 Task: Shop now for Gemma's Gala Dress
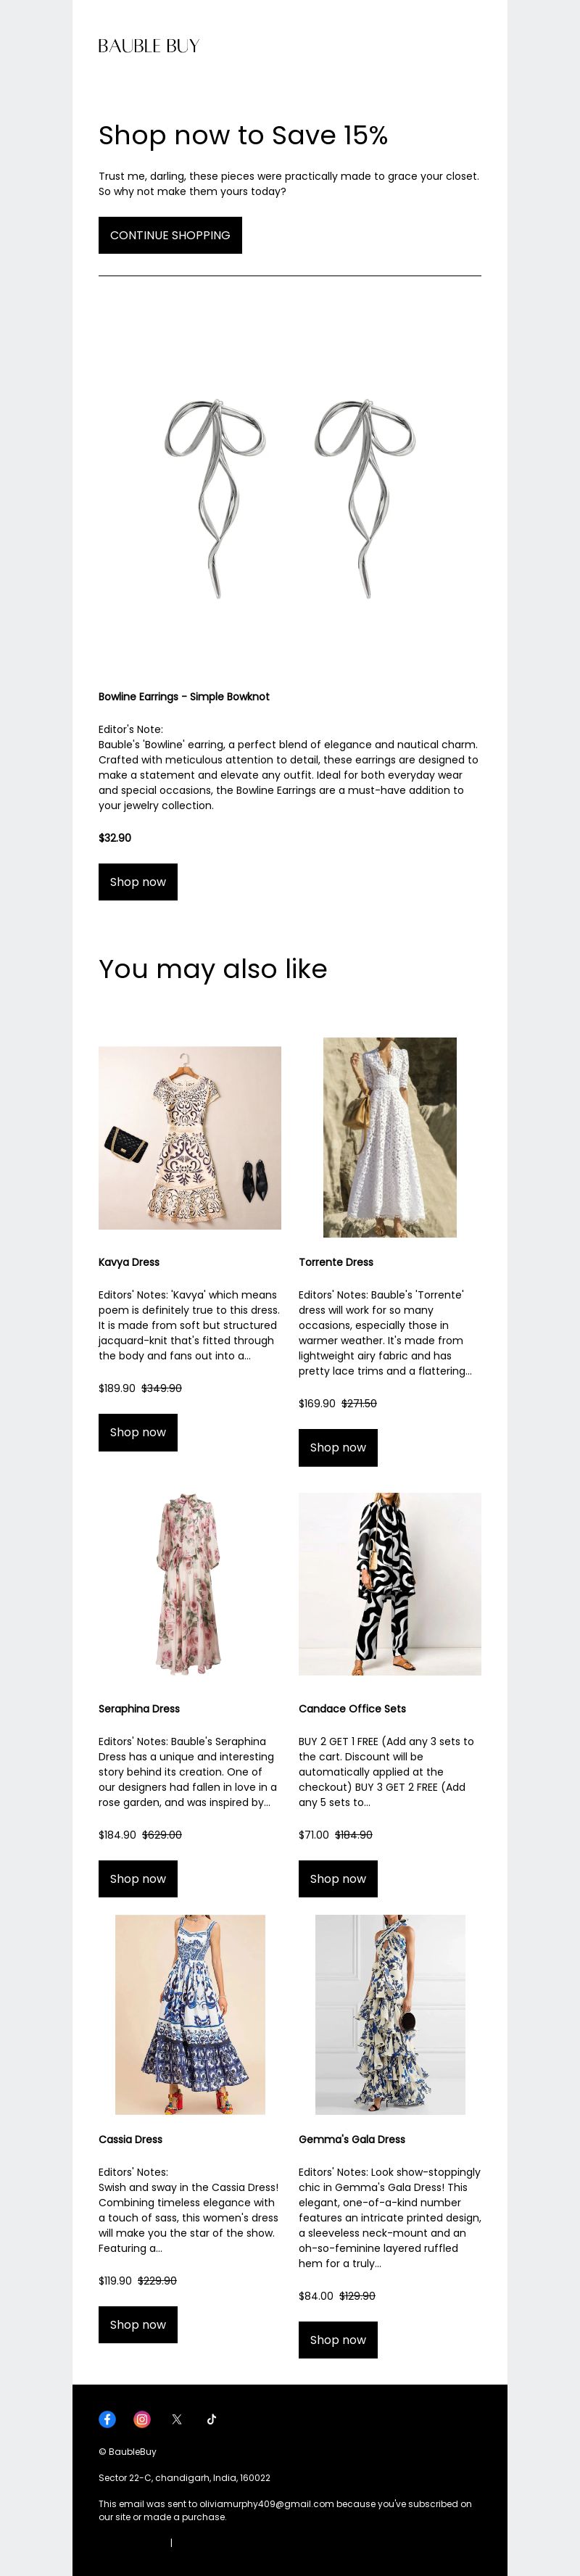[338, 2339]
